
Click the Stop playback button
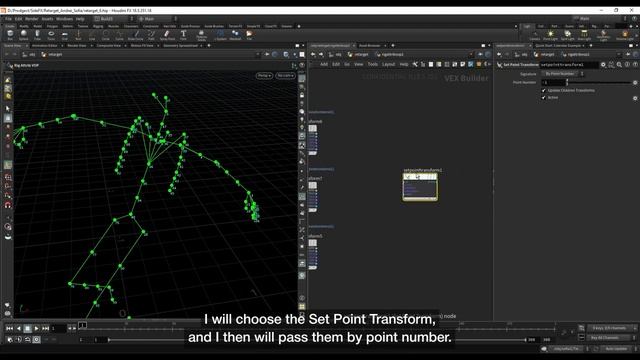pos(27,328)
